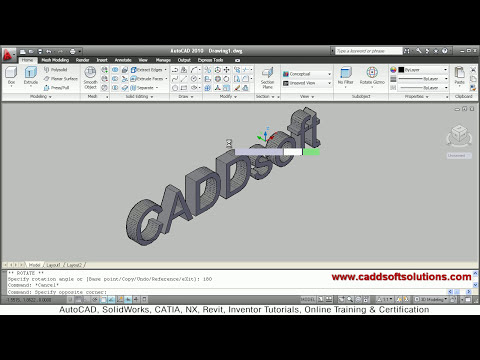
Task: Open the Manage ribbon tab
Action: click(163, 60)
